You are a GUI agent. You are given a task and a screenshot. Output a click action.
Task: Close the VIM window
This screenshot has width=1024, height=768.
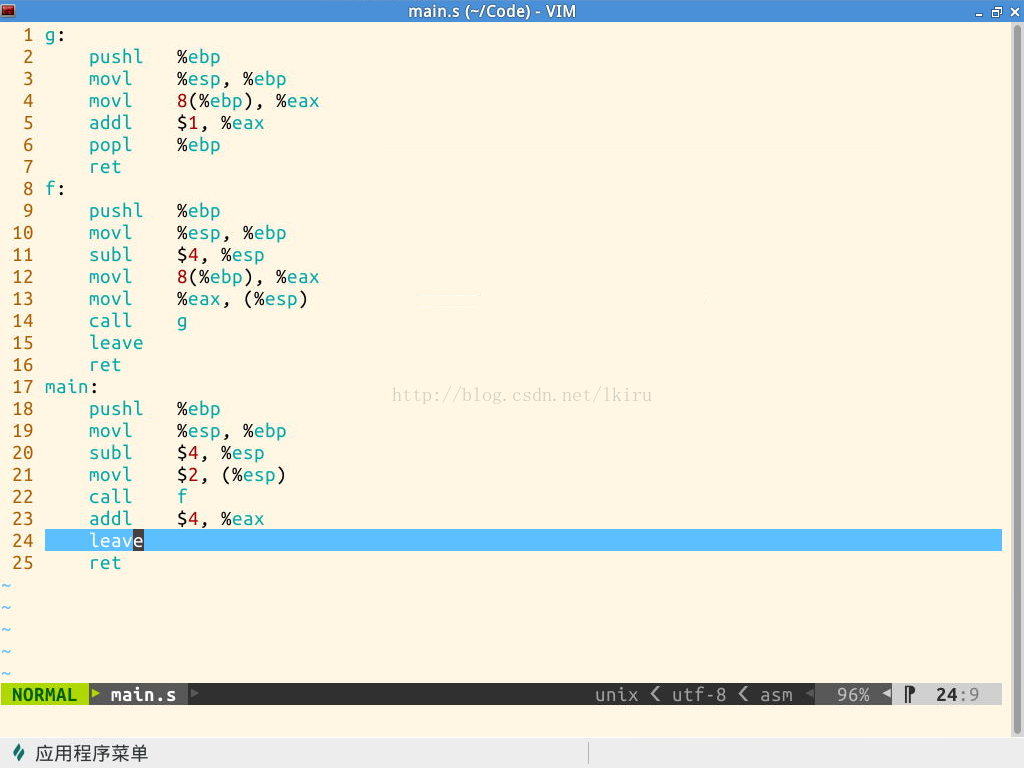pyautogui.click(x=1015, y=12)
